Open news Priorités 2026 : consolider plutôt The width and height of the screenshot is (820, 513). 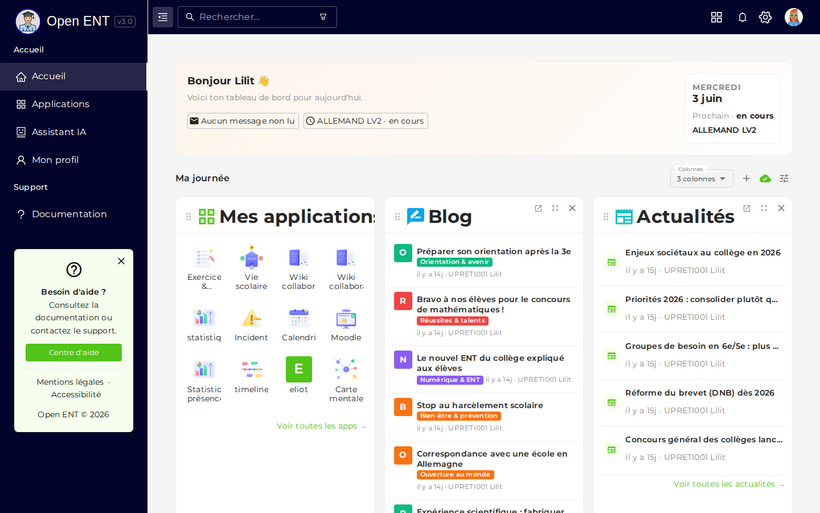coord(701,300)
